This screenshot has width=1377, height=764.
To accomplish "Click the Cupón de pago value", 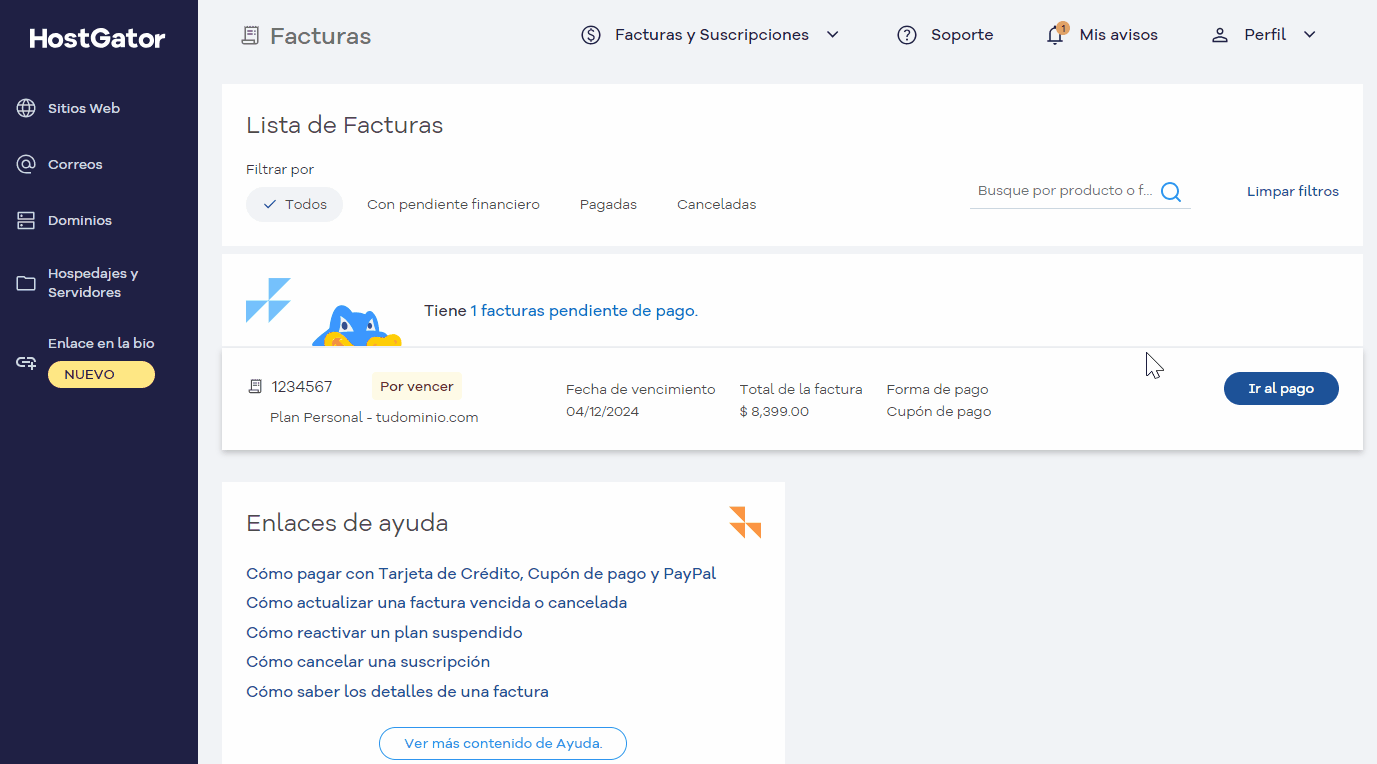I will tap(939, 411).
